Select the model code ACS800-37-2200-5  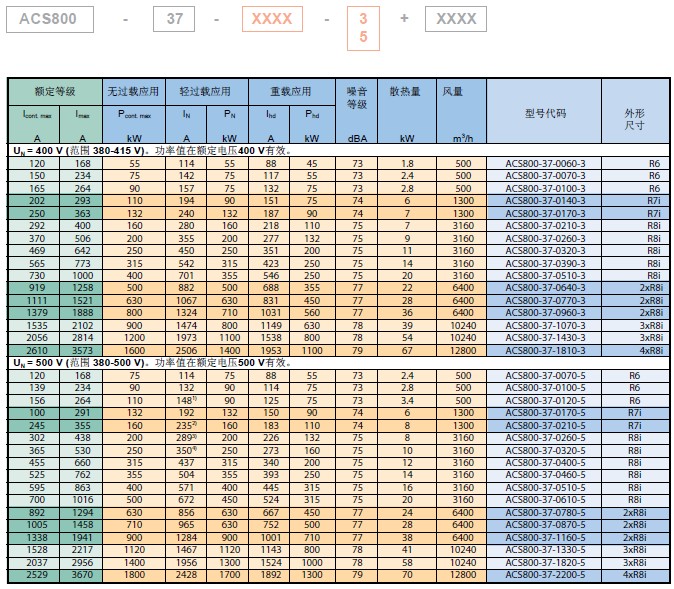[x=545, y=576]
